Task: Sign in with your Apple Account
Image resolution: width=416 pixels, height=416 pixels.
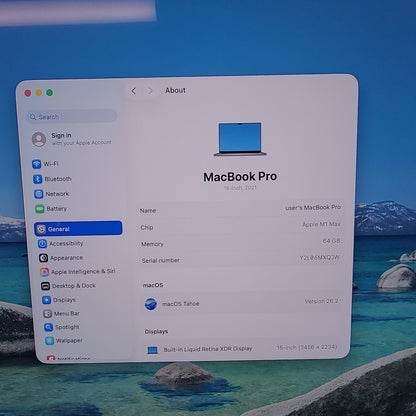Action: (x=72, y=139)
